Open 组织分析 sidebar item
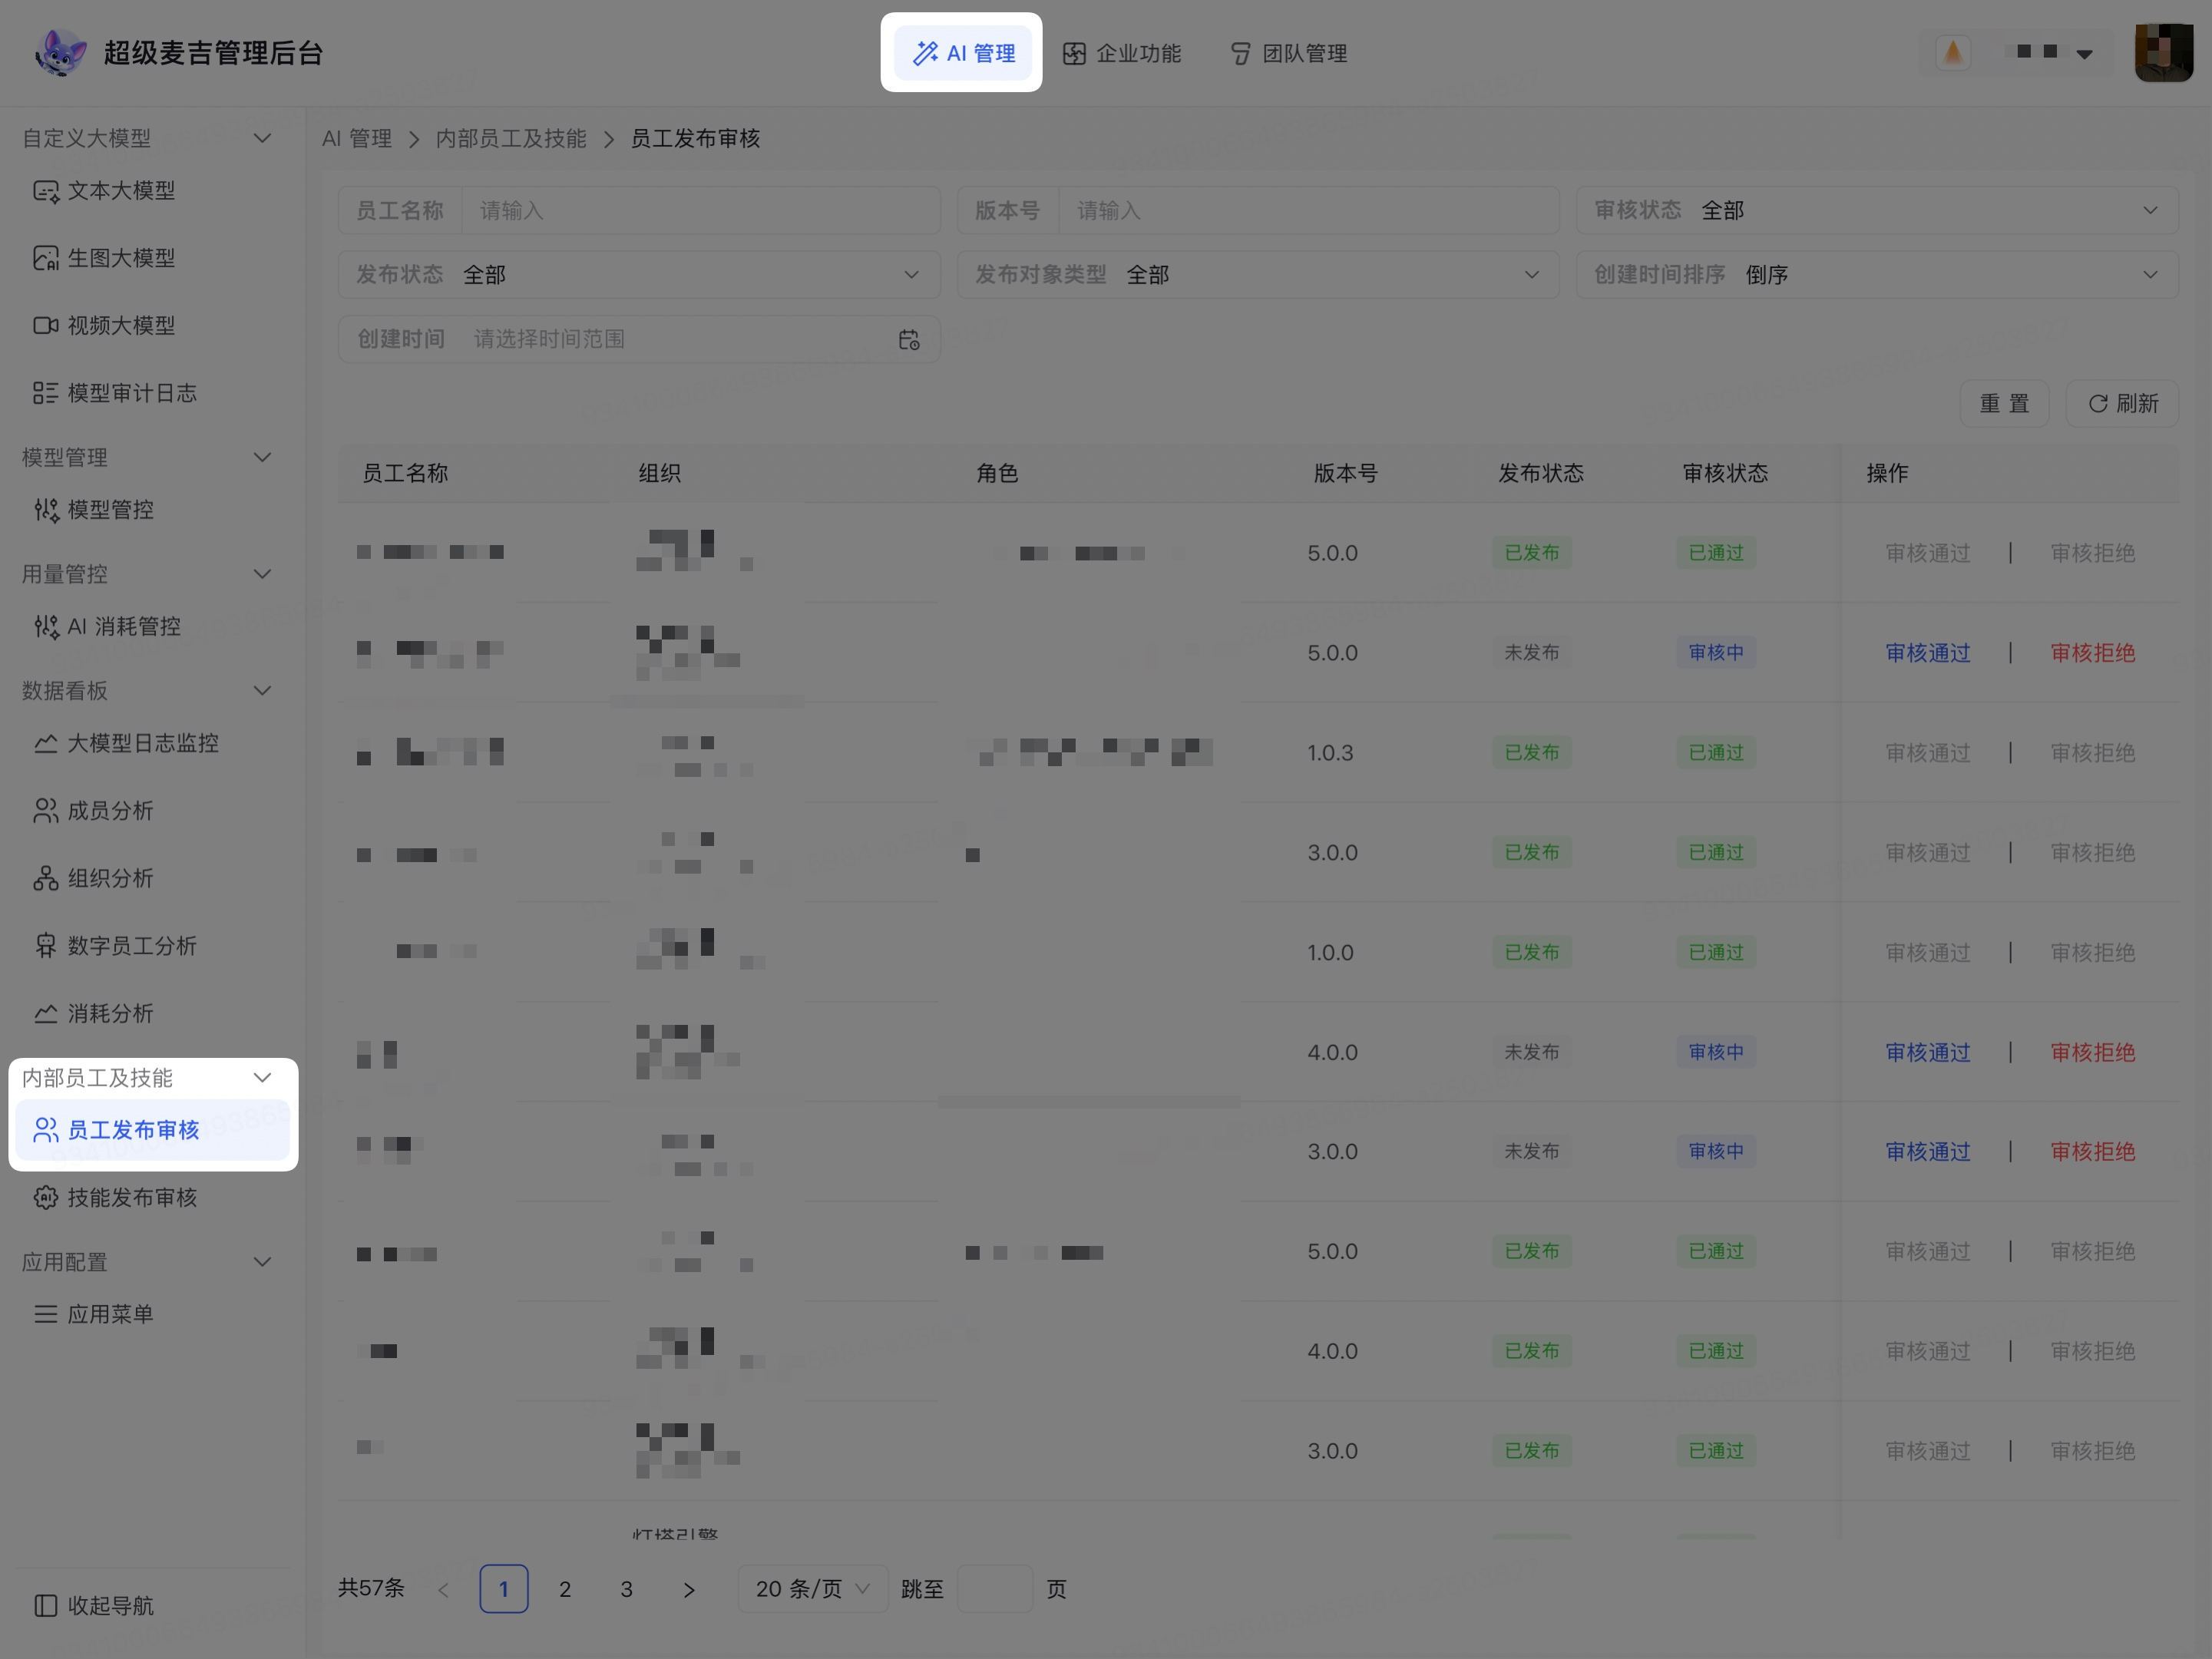This screenshot has height=1659, width=2212. [152, 879]
